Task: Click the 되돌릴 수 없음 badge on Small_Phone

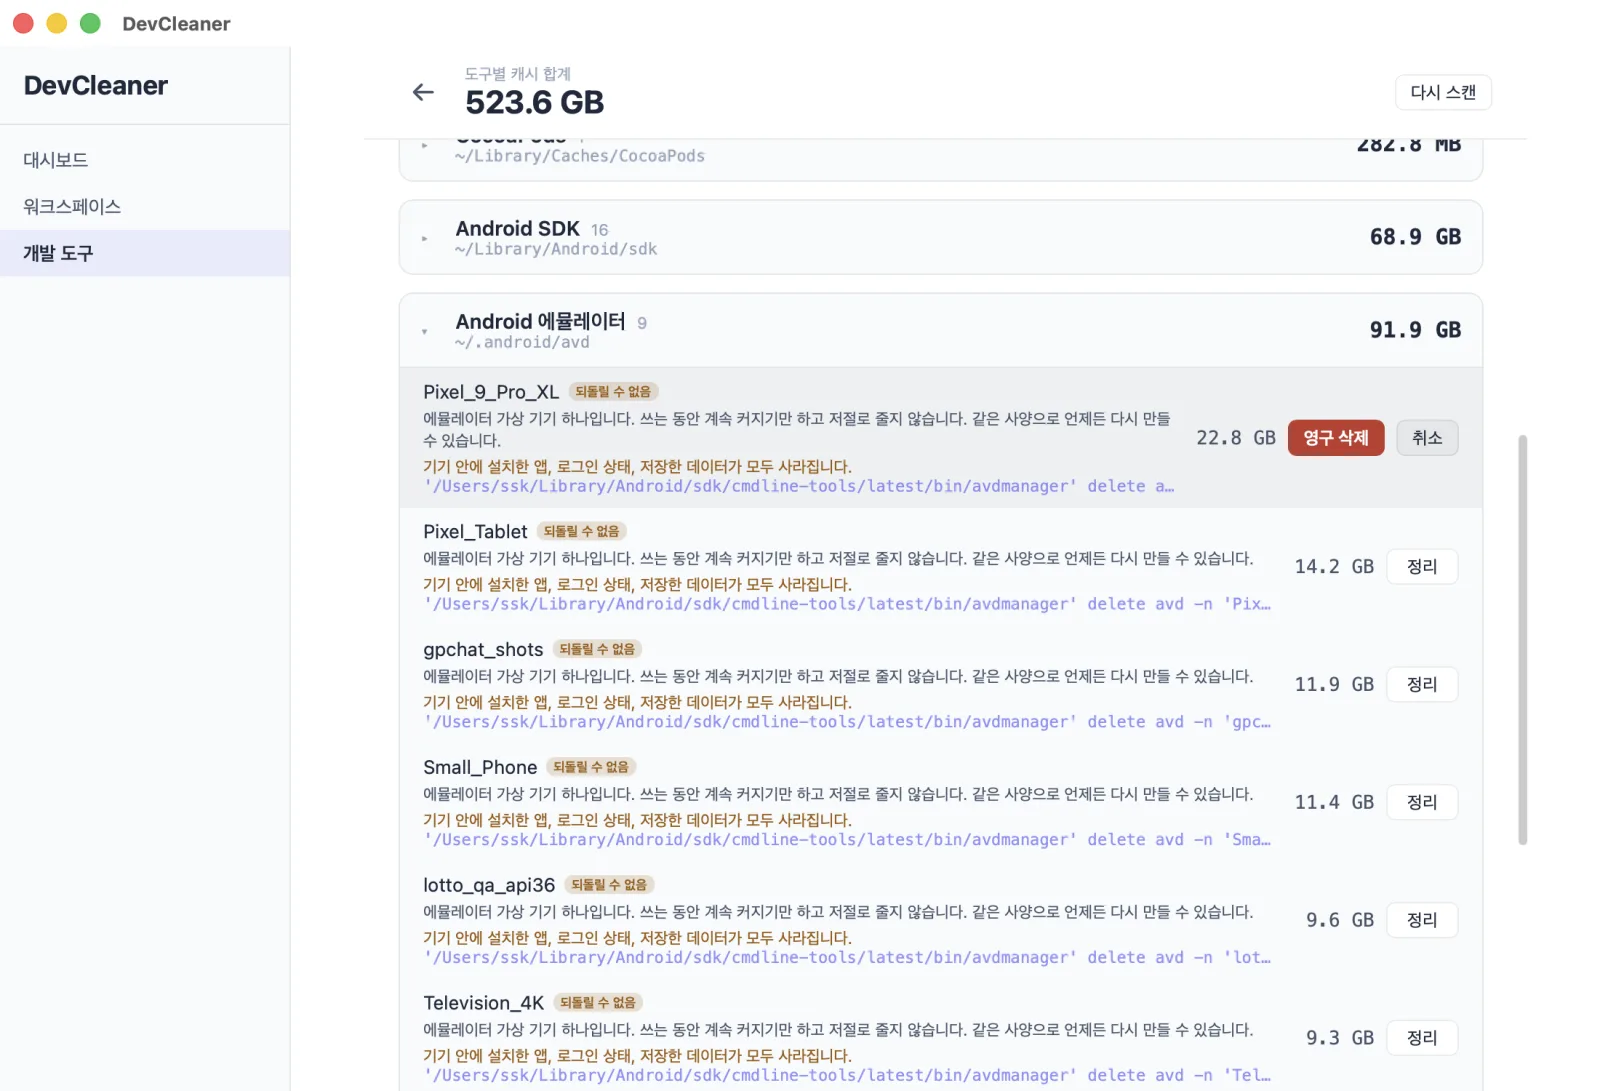Action: pos(591,768)
